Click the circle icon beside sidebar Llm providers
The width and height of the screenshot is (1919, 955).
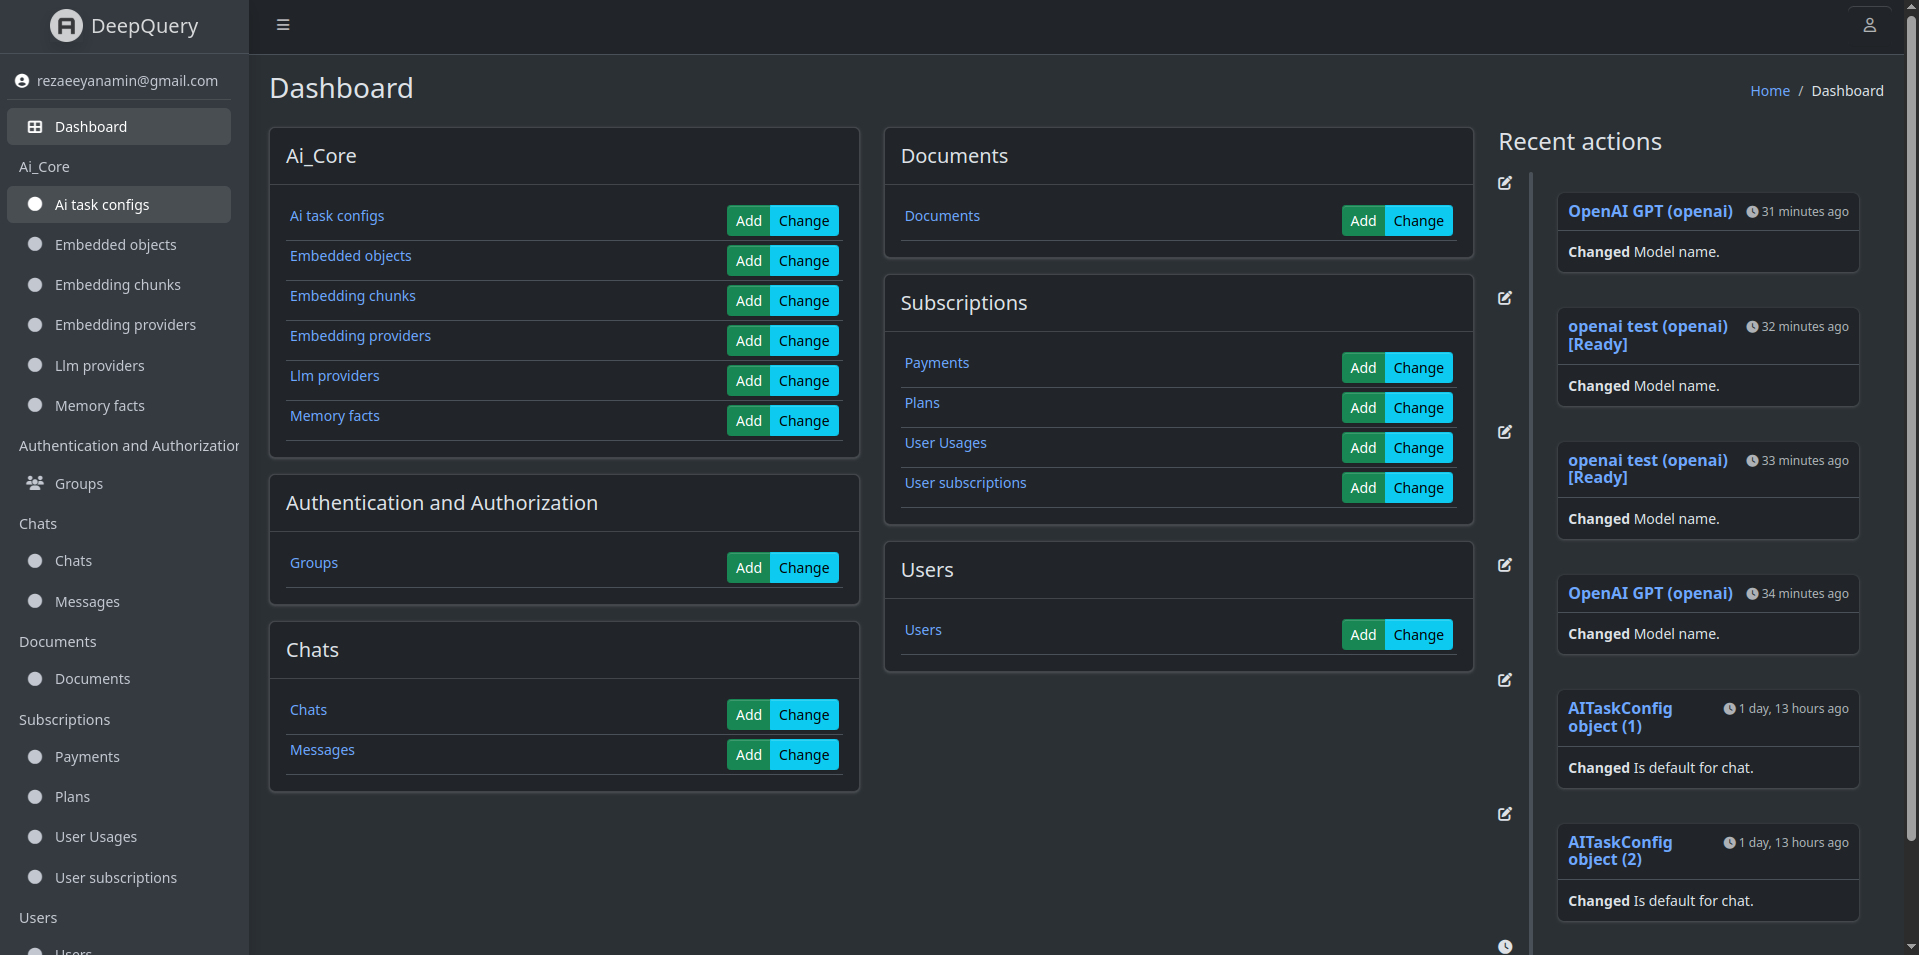tap(35, 365)
